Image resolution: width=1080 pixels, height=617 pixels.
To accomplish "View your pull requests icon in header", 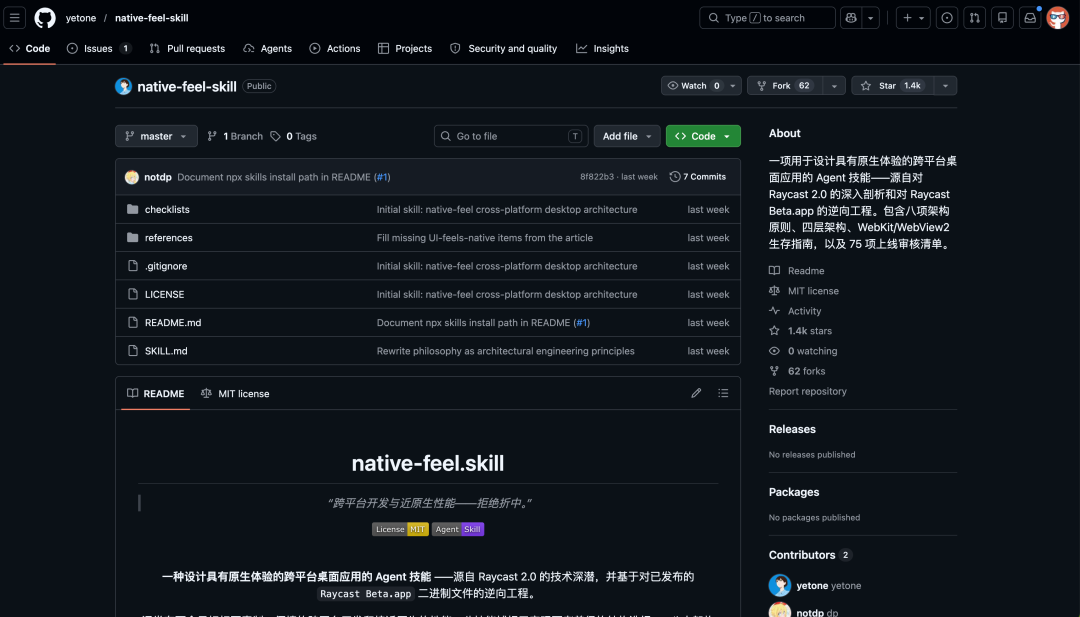I will [975, 18].
